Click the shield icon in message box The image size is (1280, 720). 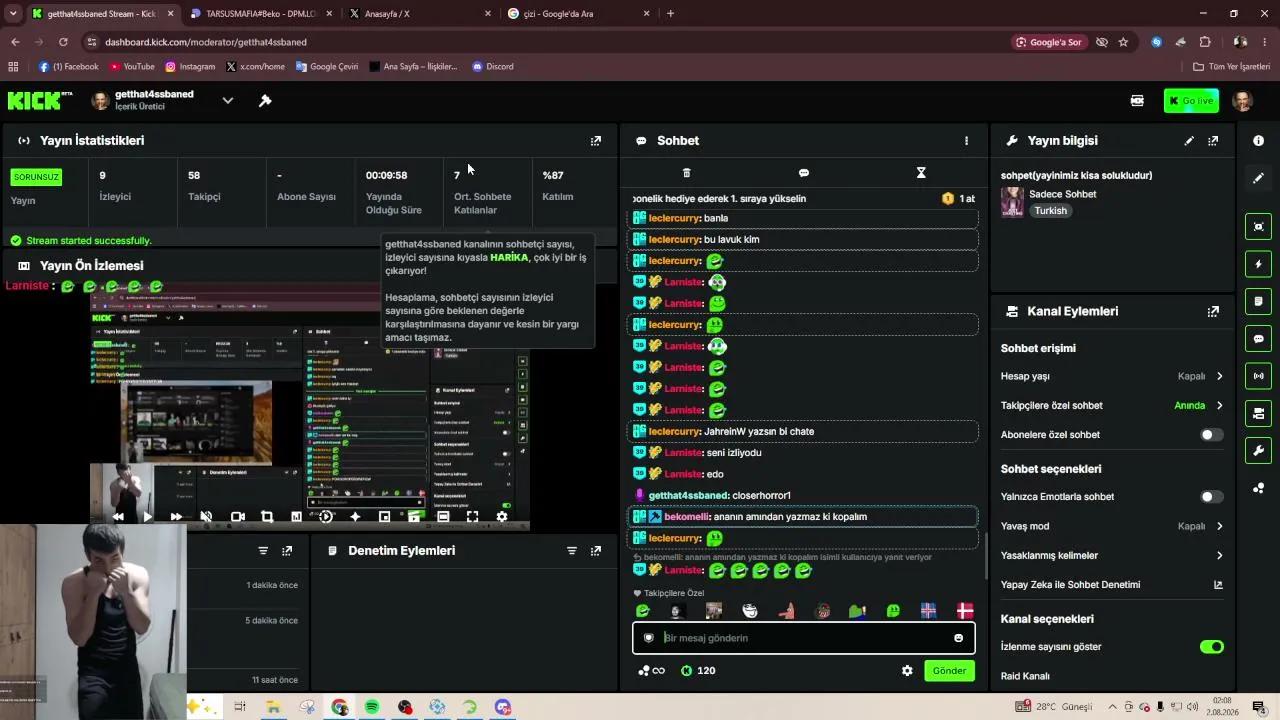[648, 638]
